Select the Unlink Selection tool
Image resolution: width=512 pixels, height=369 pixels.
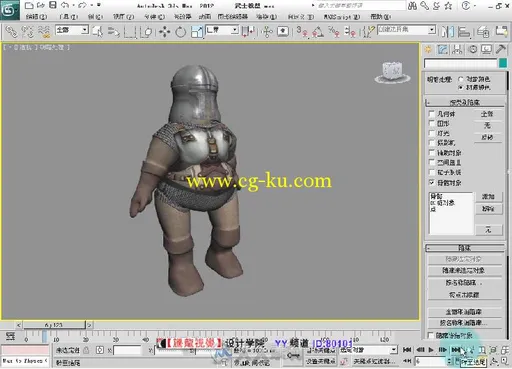click(x=27, y=32)
